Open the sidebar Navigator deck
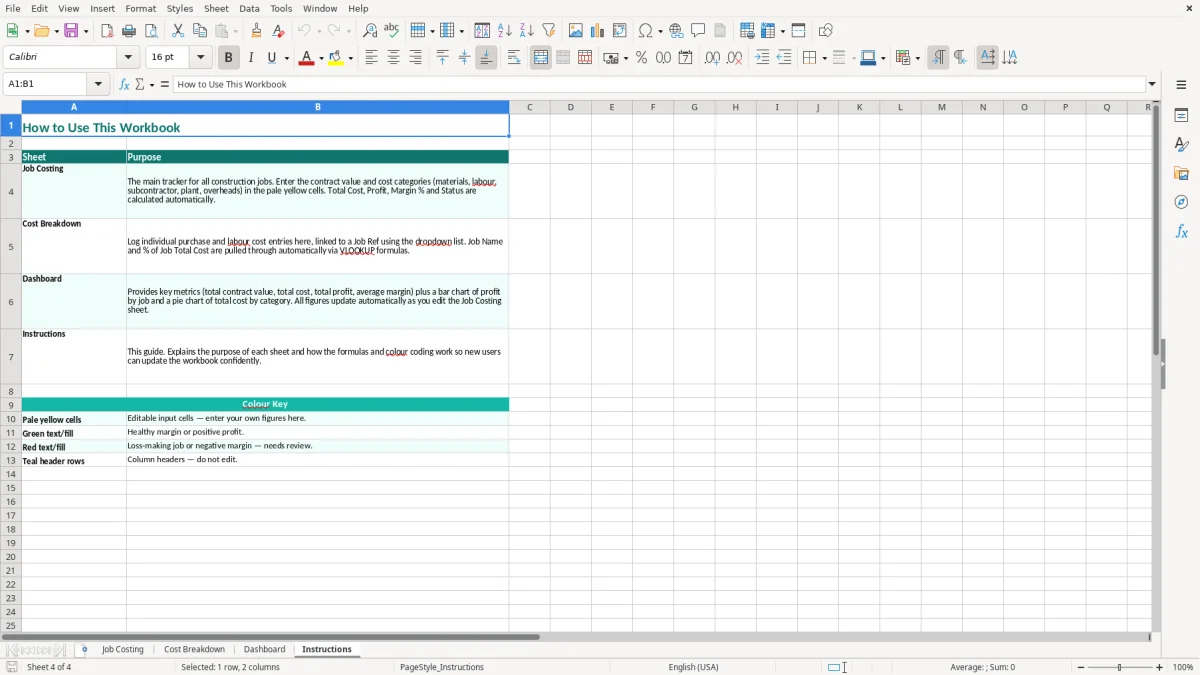The height and width of the screenshot is (675, 1200). pos(1181,202)
